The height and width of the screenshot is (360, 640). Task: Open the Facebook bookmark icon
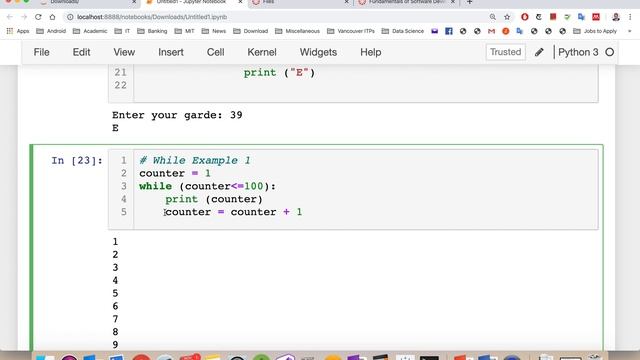(x=449, y=31)
